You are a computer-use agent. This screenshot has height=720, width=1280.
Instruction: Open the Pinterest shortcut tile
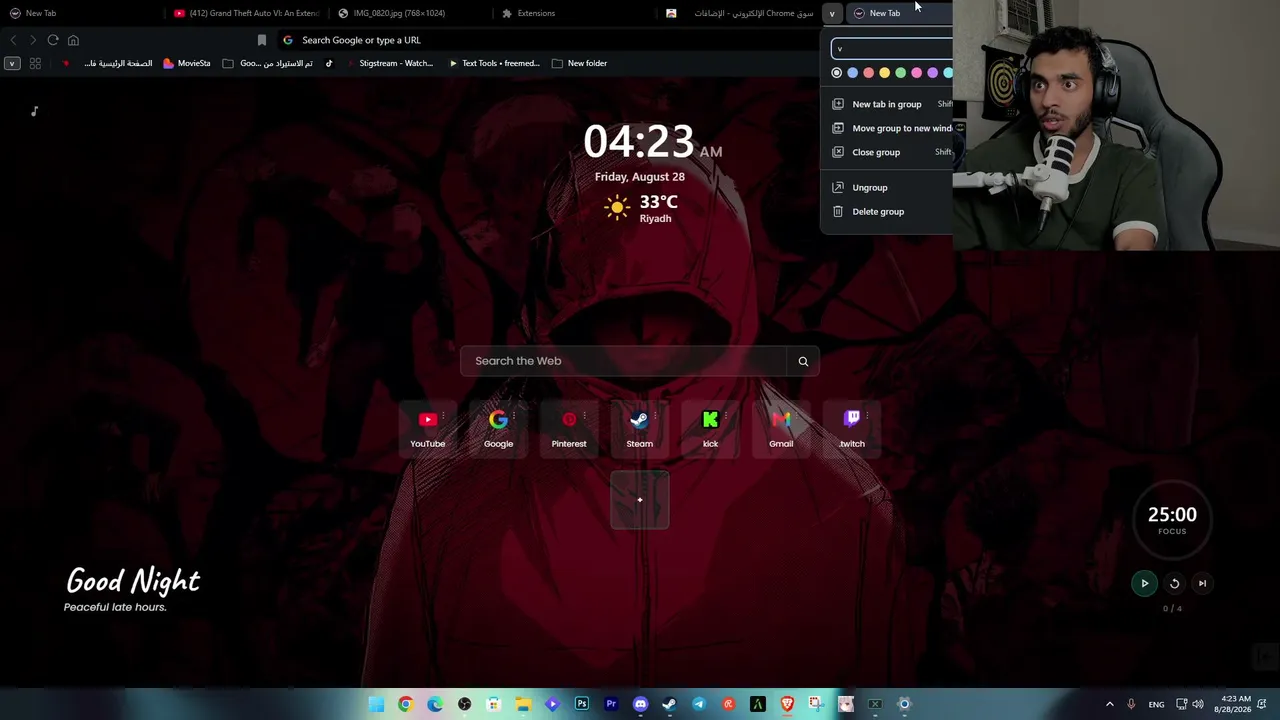(569, 429)
